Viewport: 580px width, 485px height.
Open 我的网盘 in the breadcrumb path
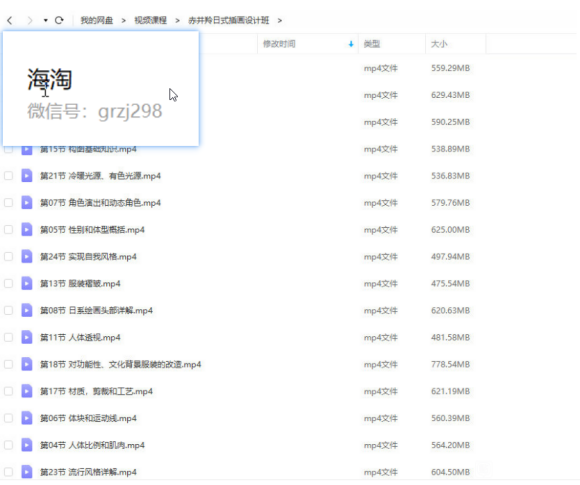click(97, 20)
